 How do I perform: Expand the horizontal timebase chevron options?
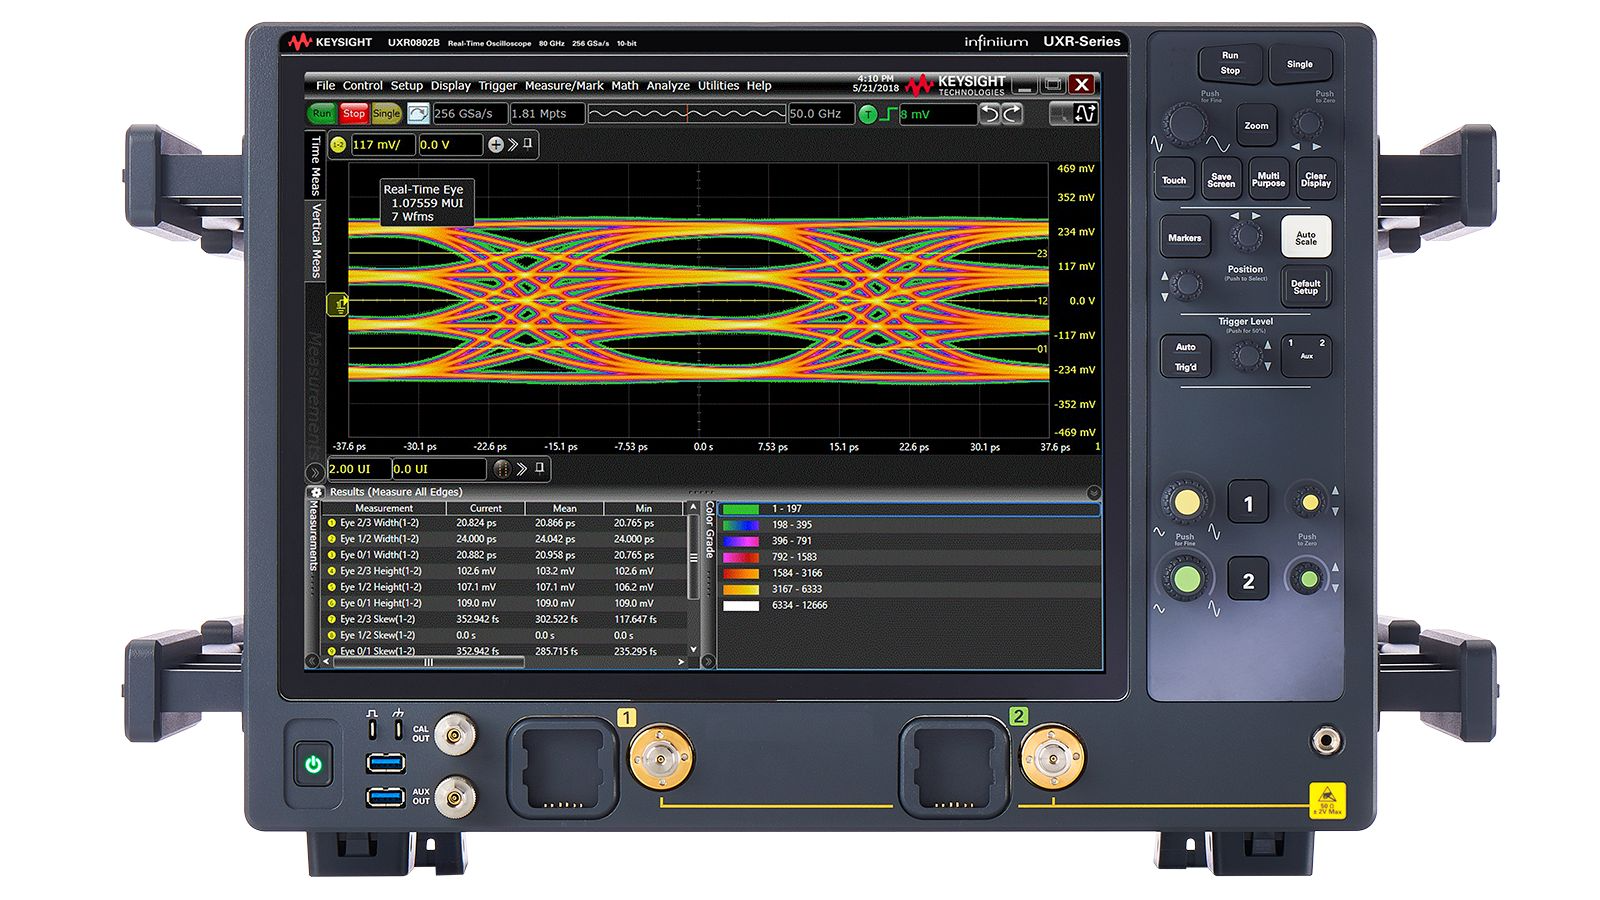[521, 469]
